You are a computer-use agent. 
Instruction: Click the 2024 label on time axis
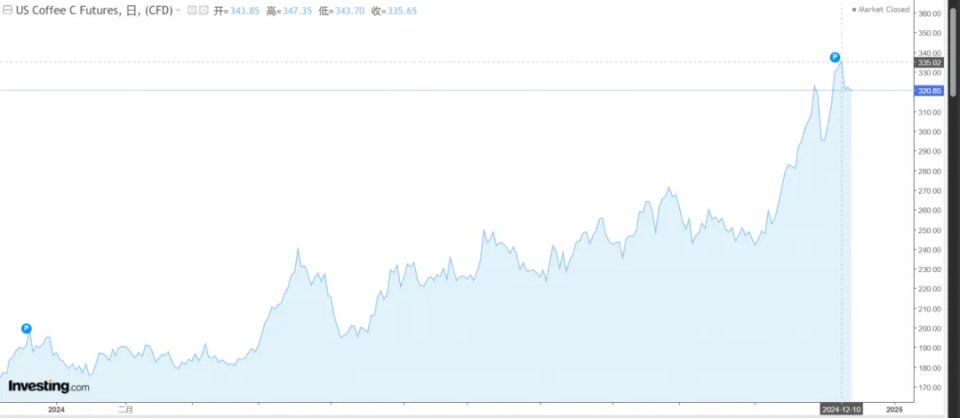tap(56, 408)
